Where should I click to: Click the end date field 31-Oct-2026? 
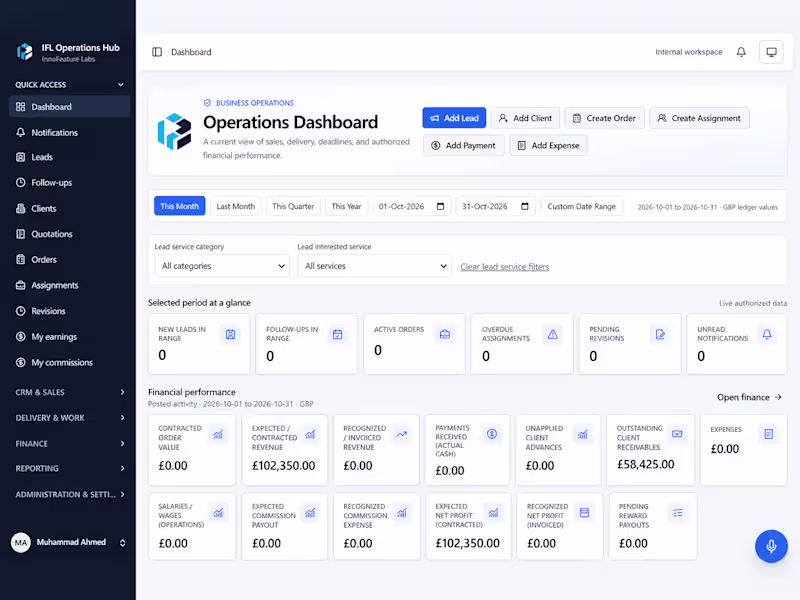point(495,206)
